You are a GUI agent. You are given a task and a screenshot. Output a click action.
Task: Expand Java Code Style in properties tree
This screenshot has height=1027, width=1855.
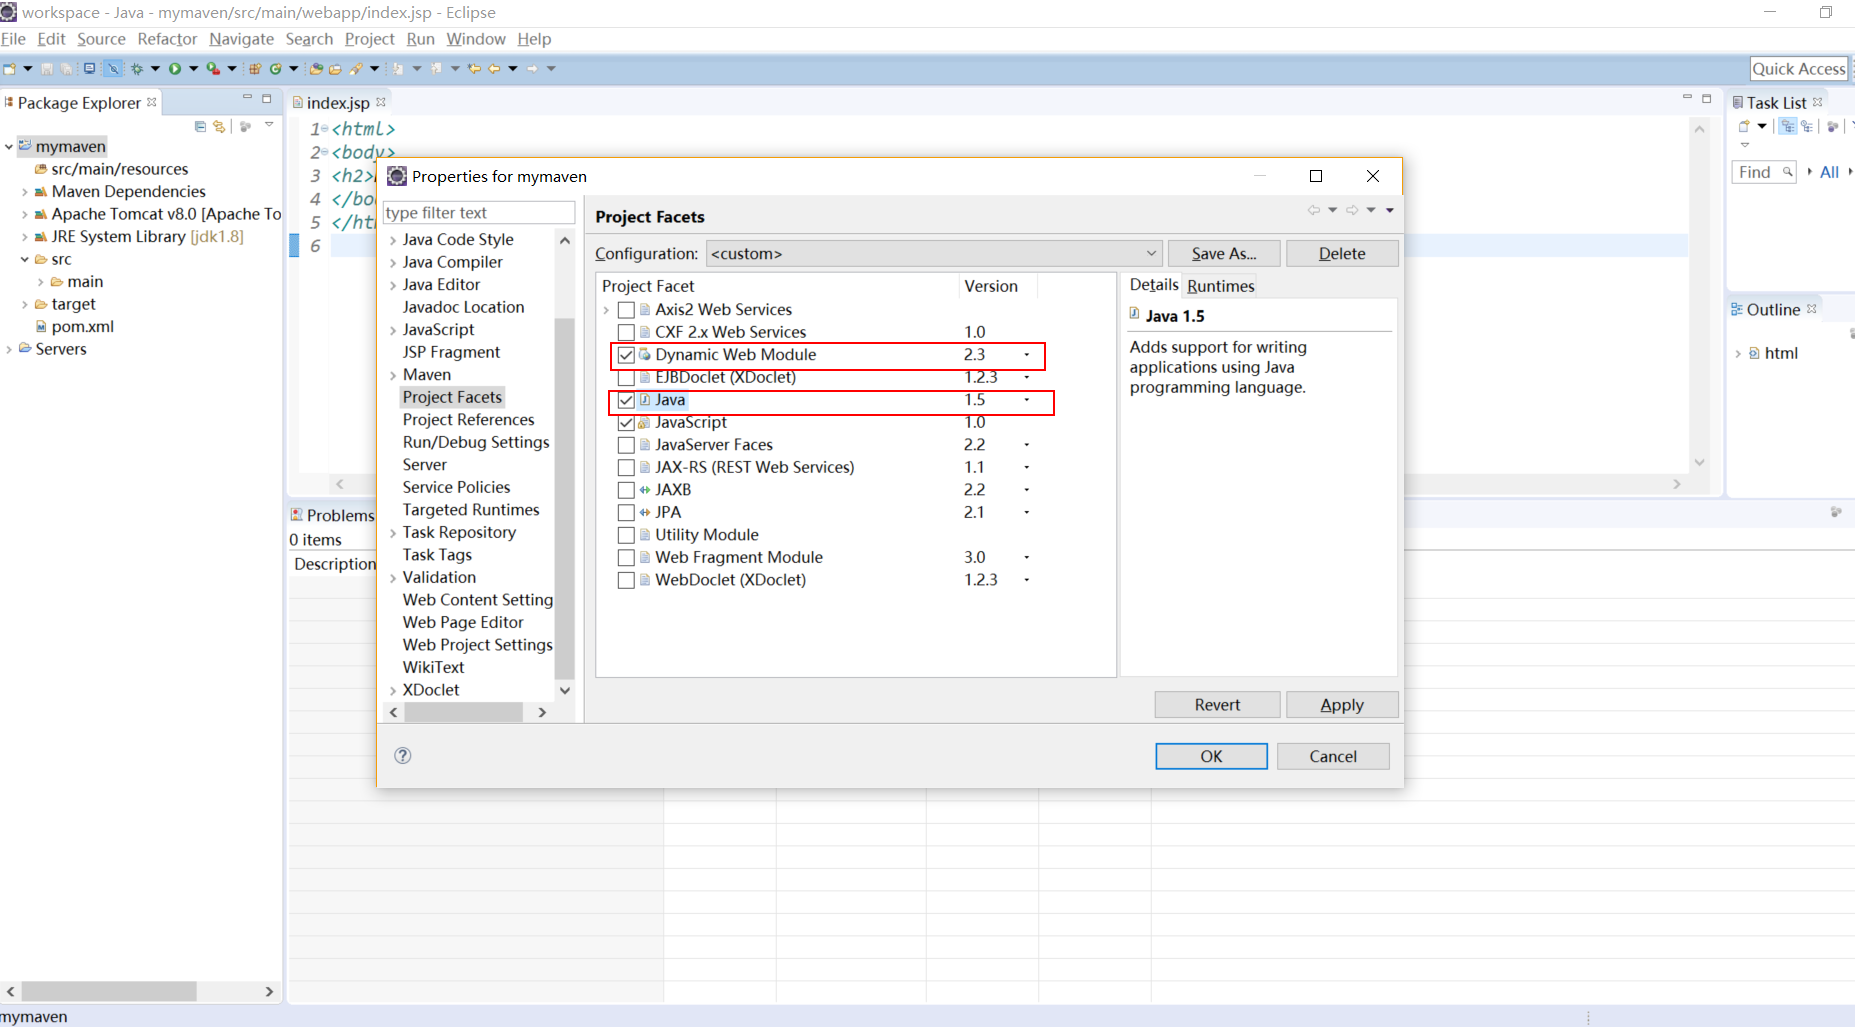click(x=393, y=240)
